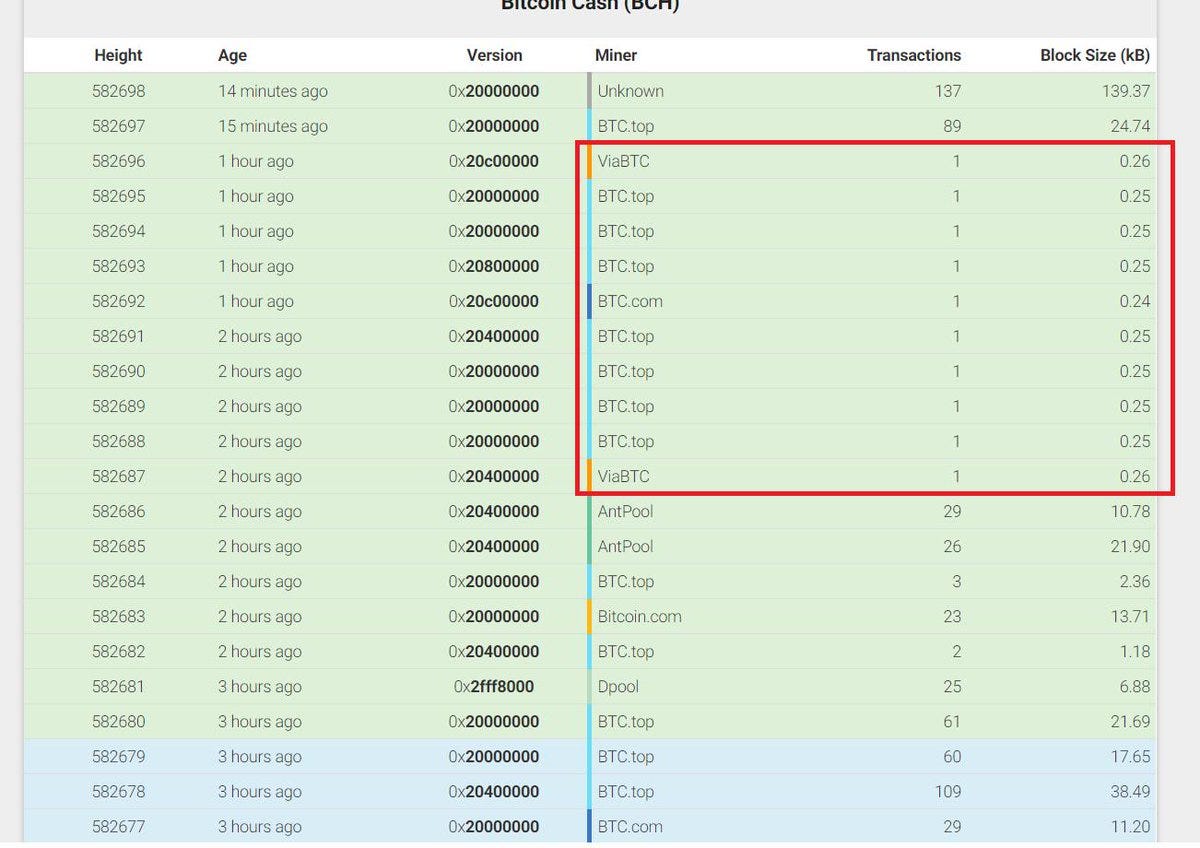
Task: Open block height 582692
Action: (118, 301)
